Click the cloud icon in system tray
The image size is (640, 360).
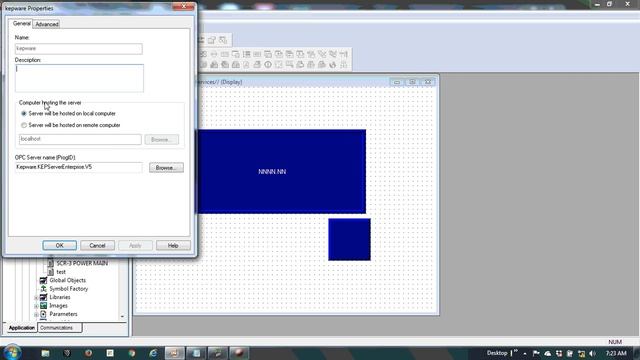pos(547,353)
